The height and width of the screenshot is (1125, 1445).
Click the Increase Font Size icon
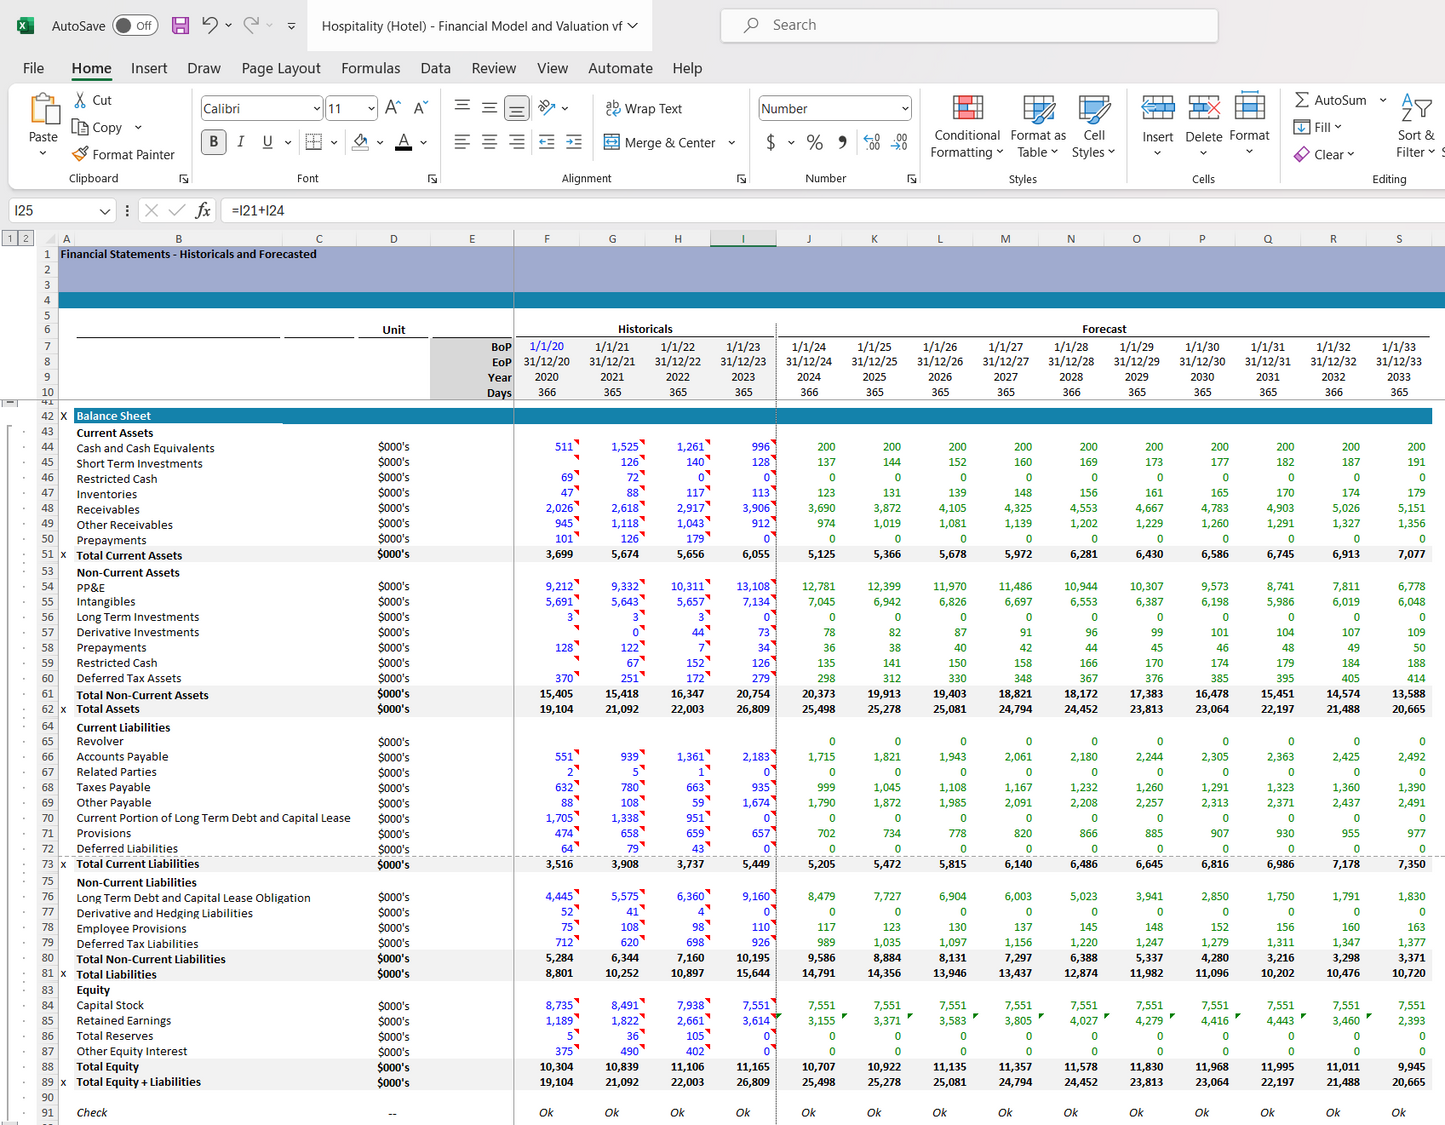click(393, 108)
